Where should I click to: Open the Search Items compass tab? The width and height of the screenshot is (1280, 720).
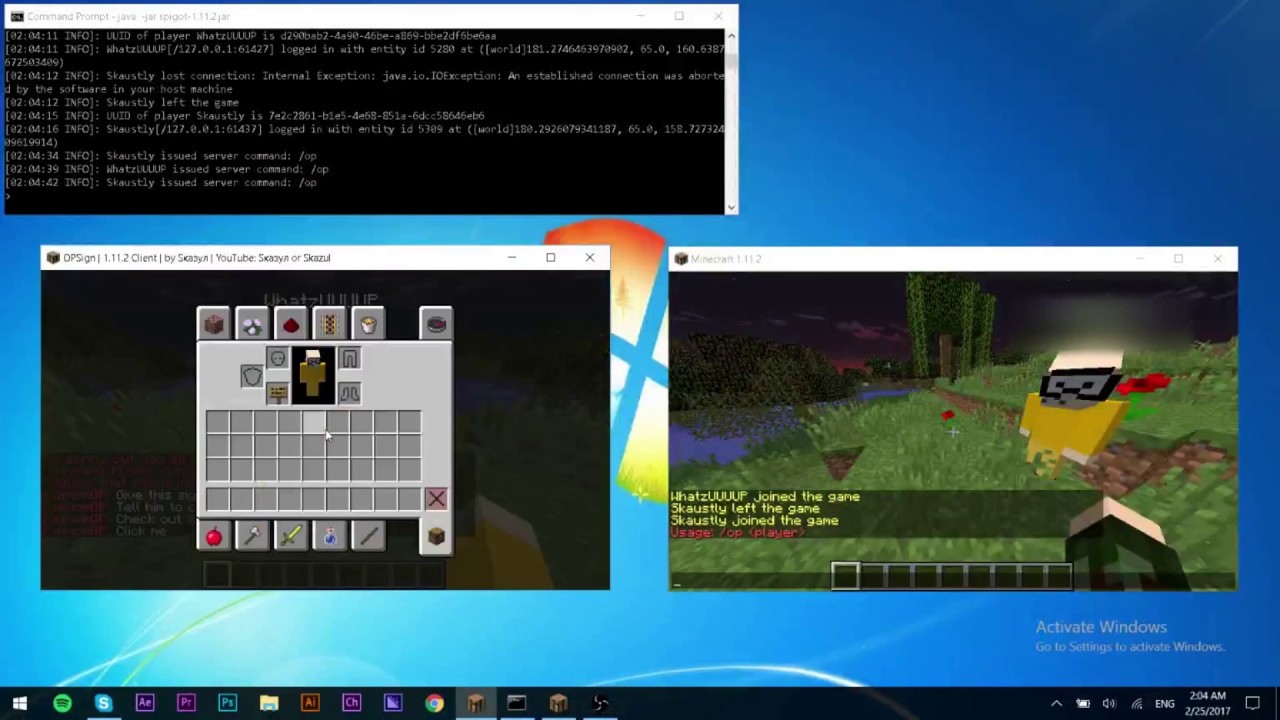[436, 323]
